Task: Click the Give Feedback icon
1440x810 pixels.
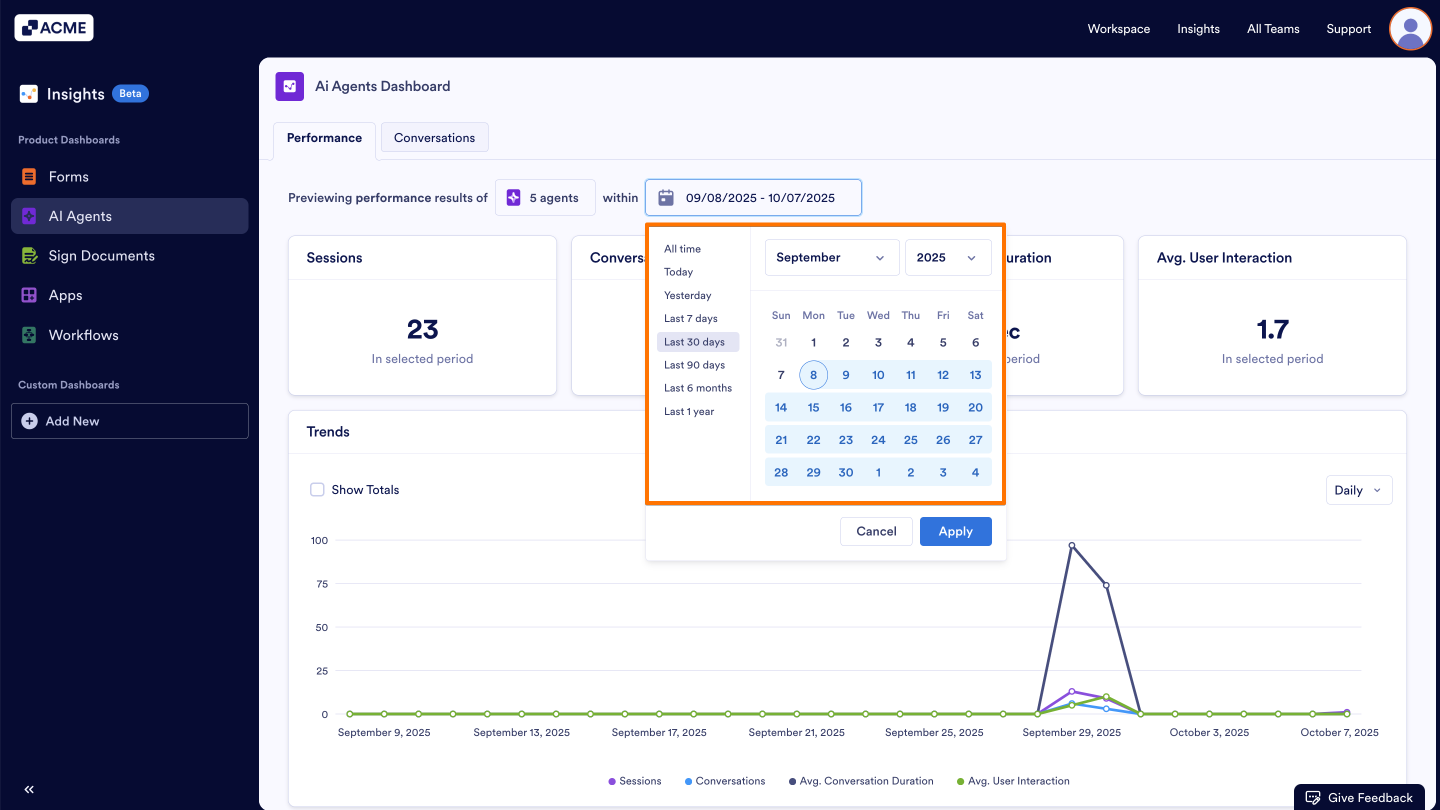Action: click(1313, 797)
